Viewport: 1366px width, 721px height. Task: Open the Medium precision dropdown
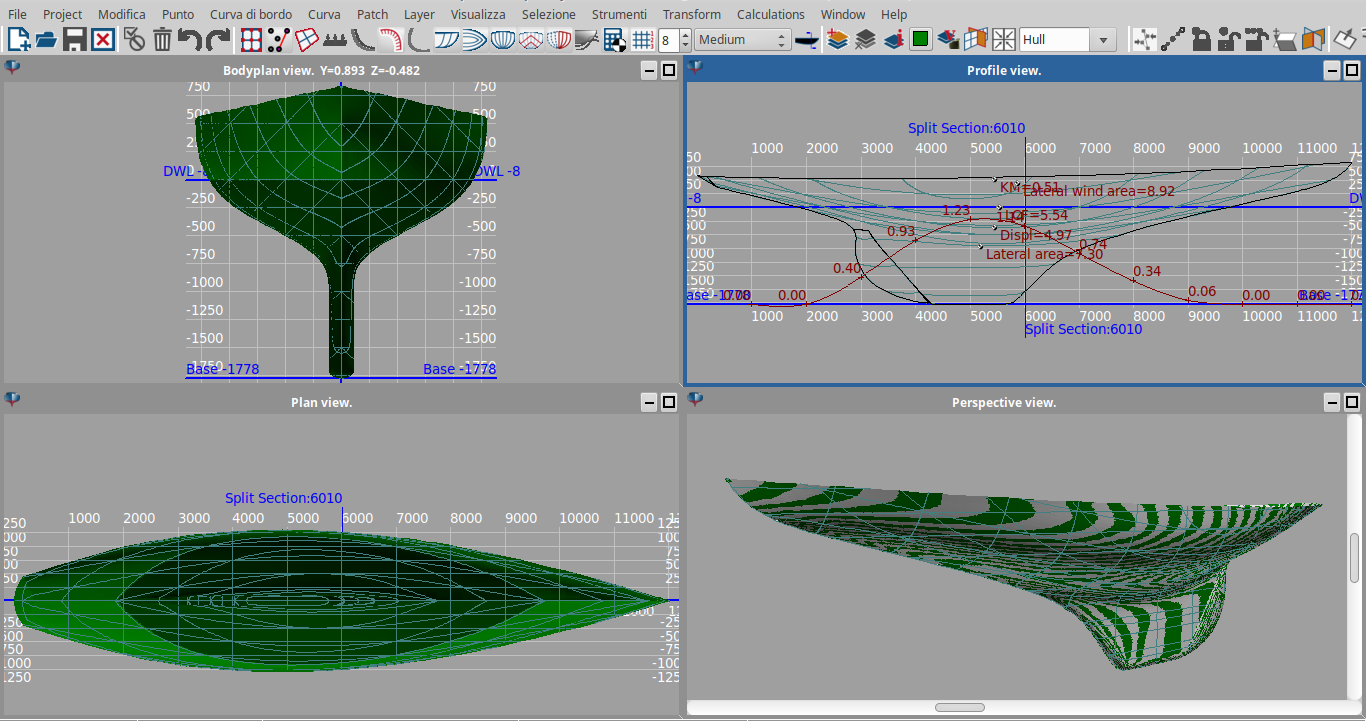742,40
